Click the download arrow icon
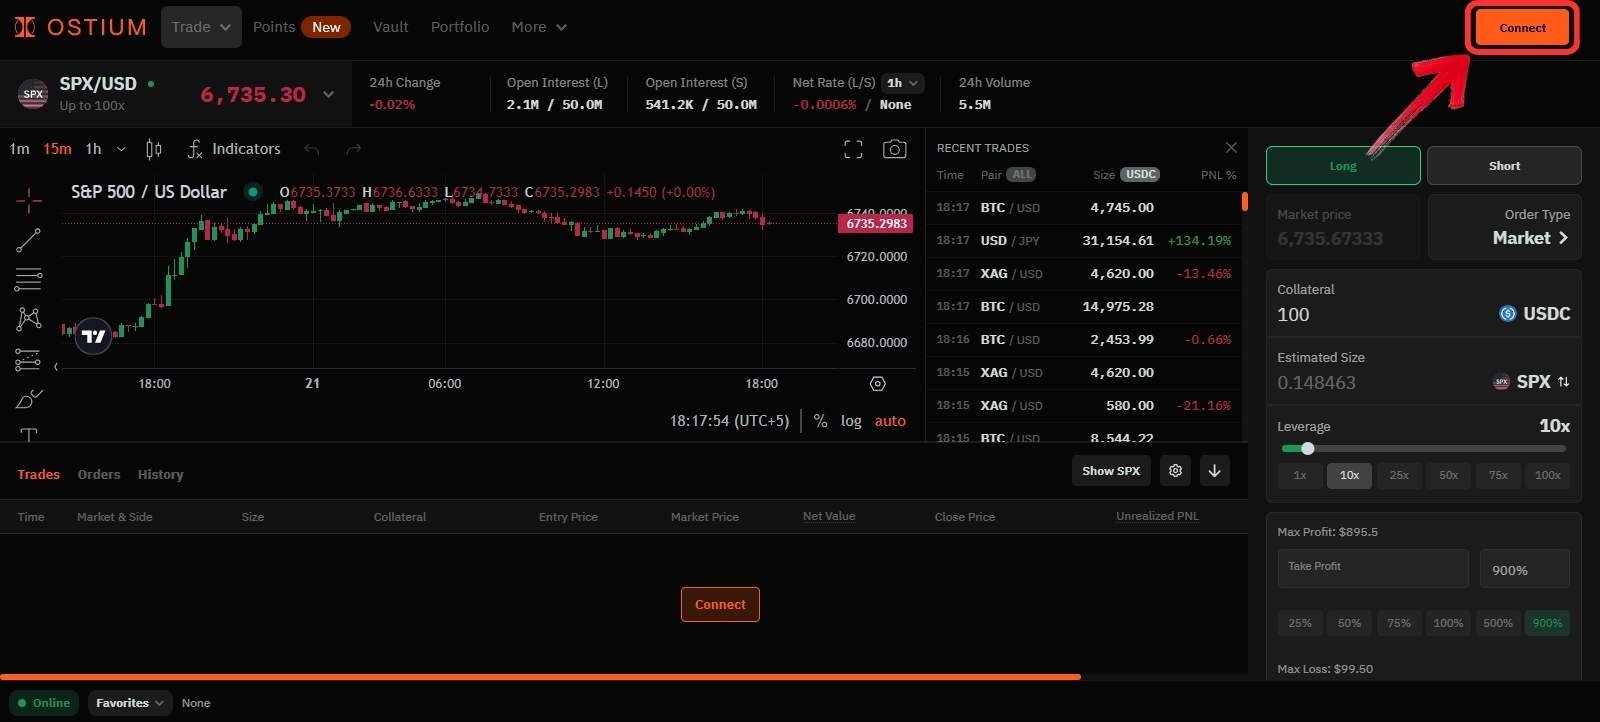The width and height of the screenshot is (1600, 722). pos(1214,471)
